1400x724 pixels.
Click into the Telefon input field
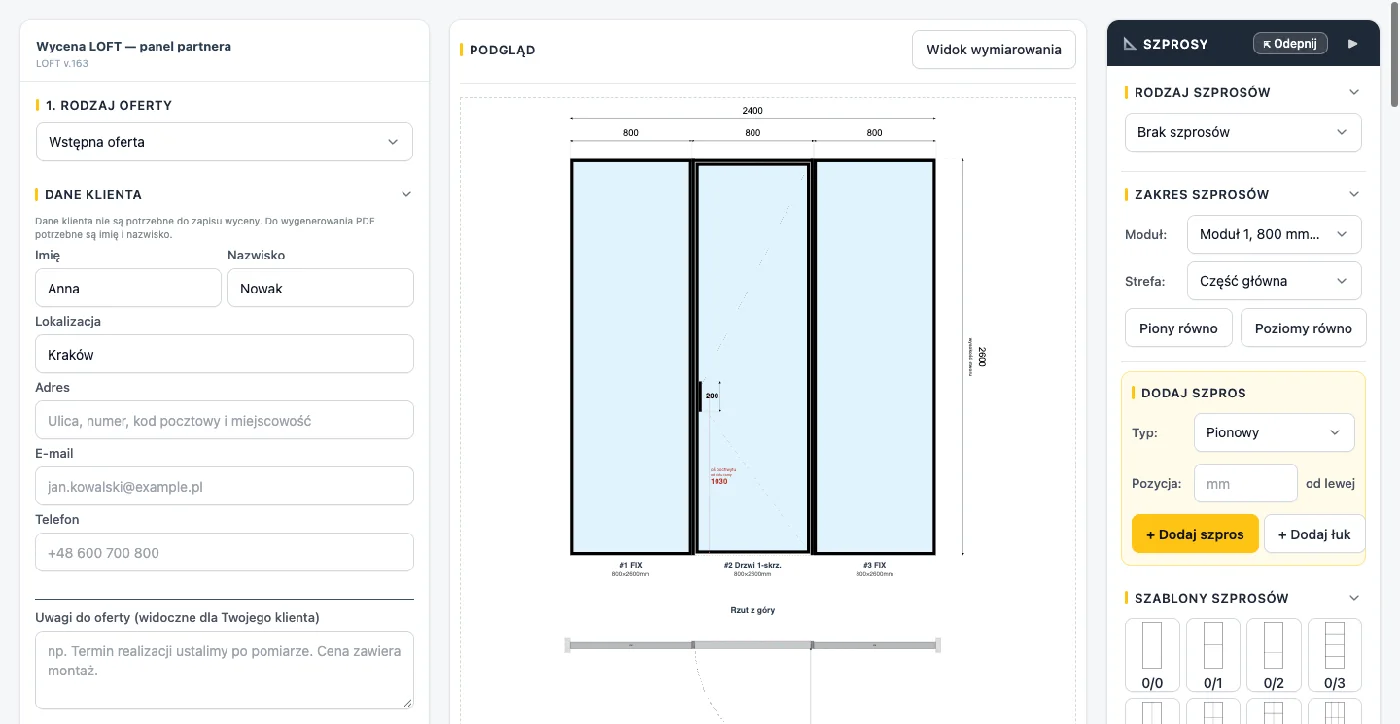click(224, 552)
